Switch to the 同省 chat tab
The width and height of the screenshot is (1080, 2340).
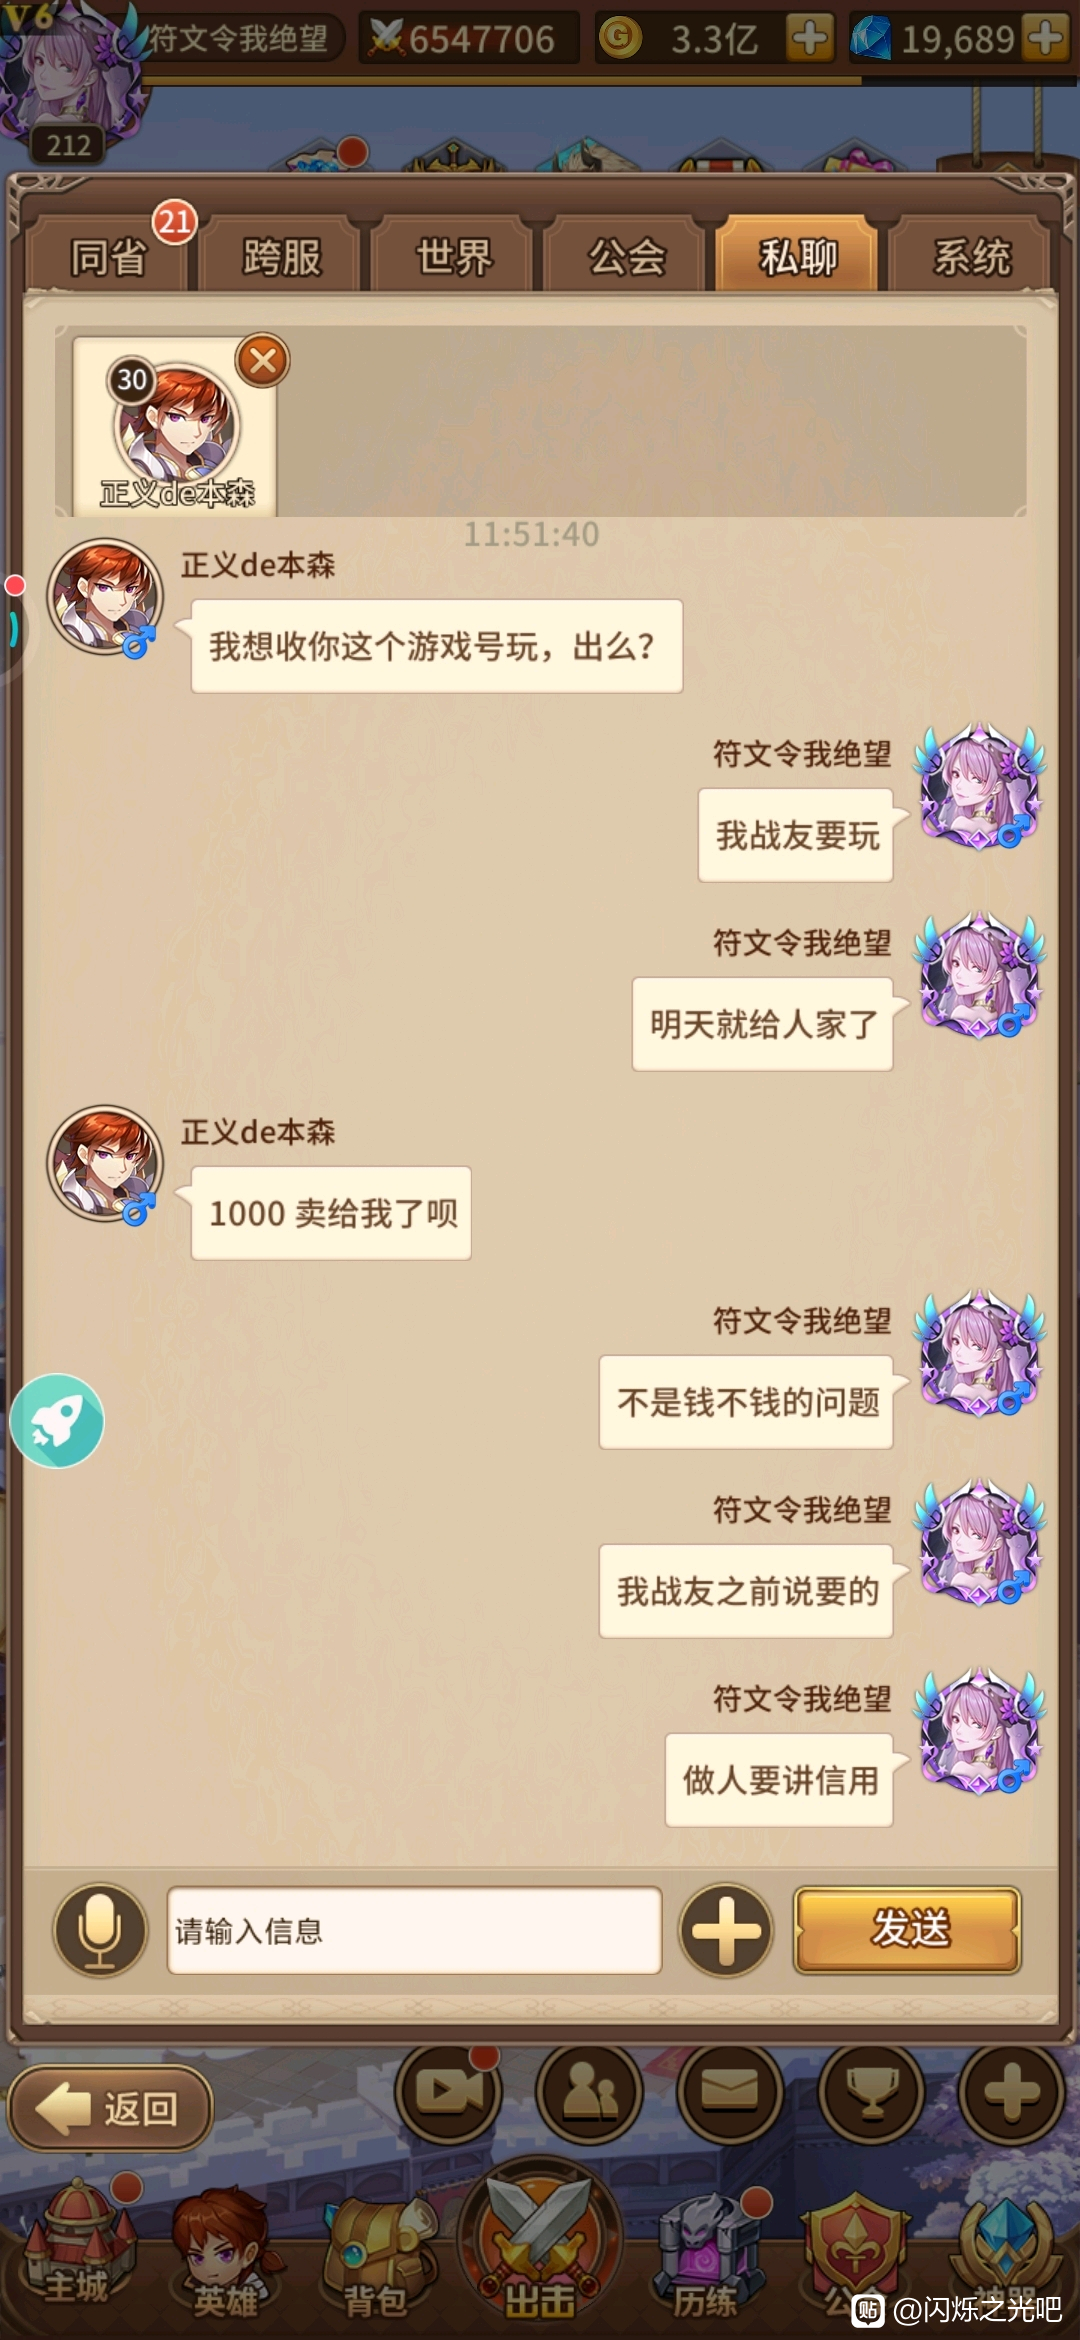(107, 256)
